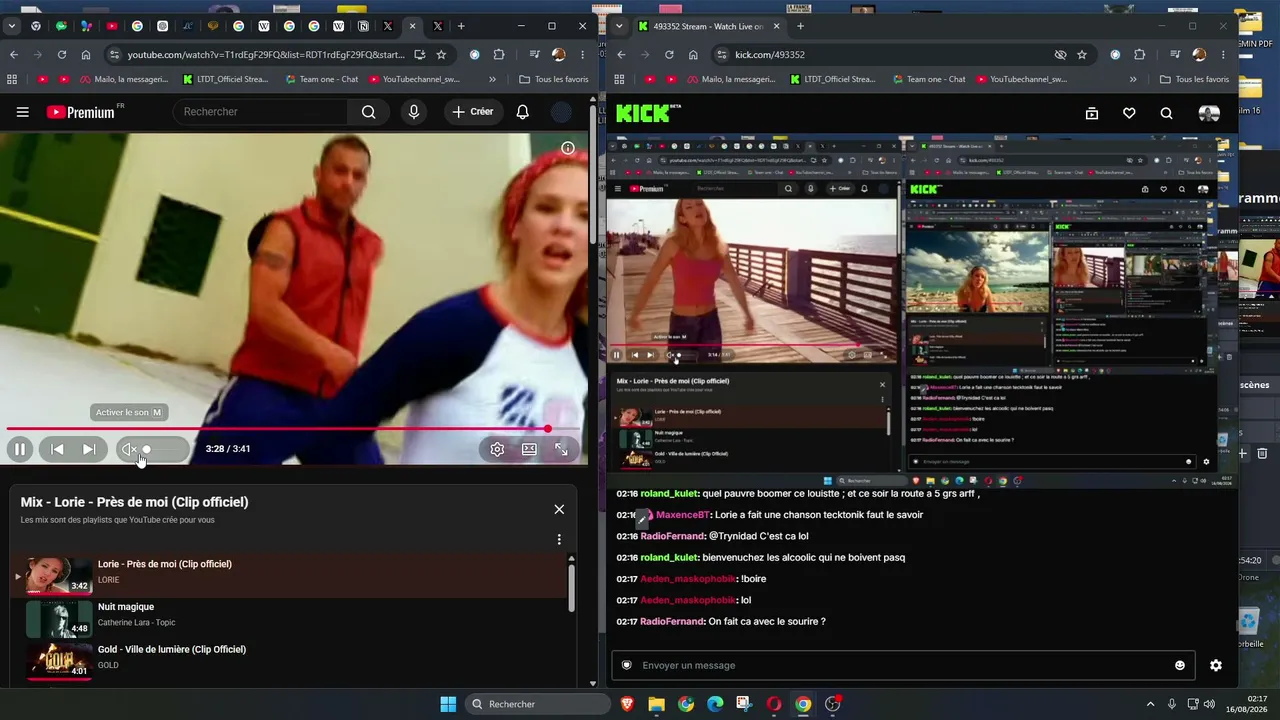This screenshot has height=720, width=1280.
Task: Open extensions puzzle icon in the YouTube window
Action: point(499,55)
